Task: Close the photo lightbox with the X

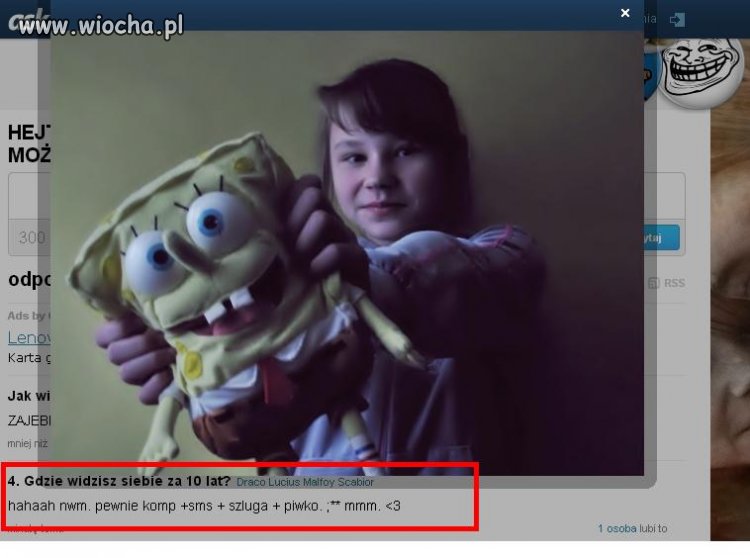Action: 625,13
